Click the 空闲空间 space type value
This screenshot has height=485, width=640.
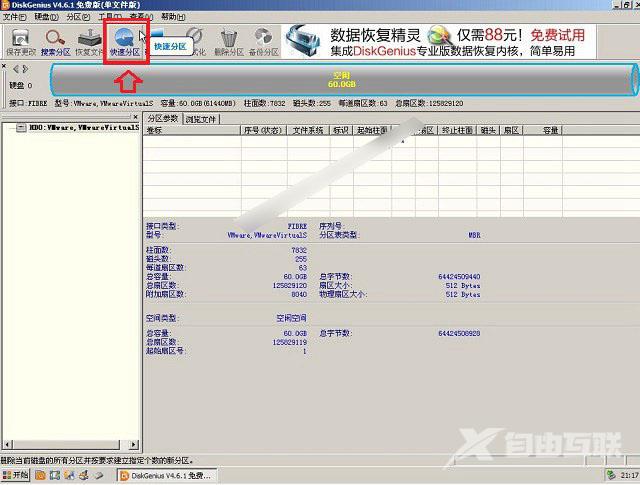[291, 318]
